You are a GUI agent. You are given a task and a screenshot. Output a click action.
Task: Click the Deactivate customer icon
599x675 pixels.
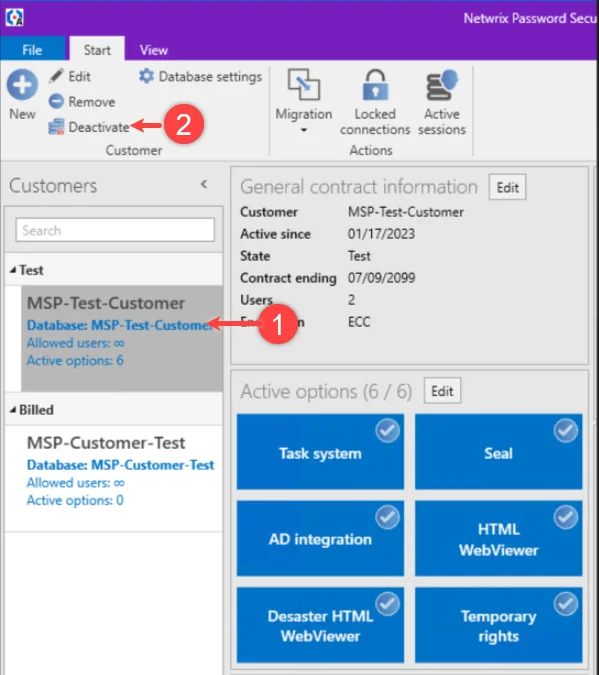[x=56, y=127]
